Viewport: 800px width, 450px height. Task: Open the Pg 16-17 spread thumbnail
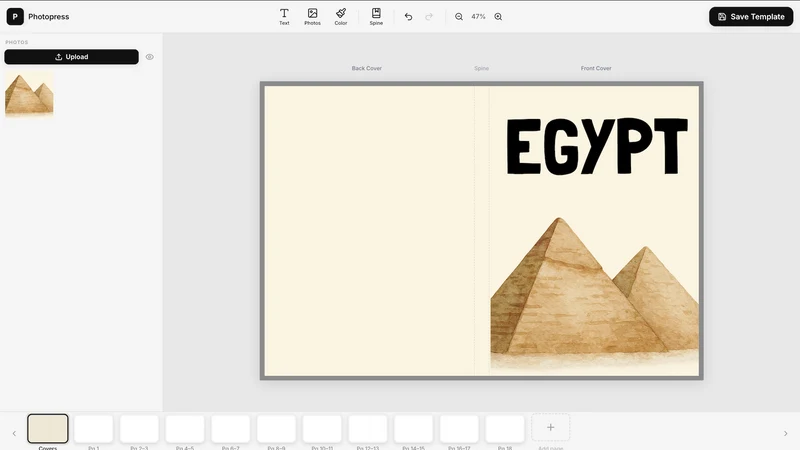(459, 428)
